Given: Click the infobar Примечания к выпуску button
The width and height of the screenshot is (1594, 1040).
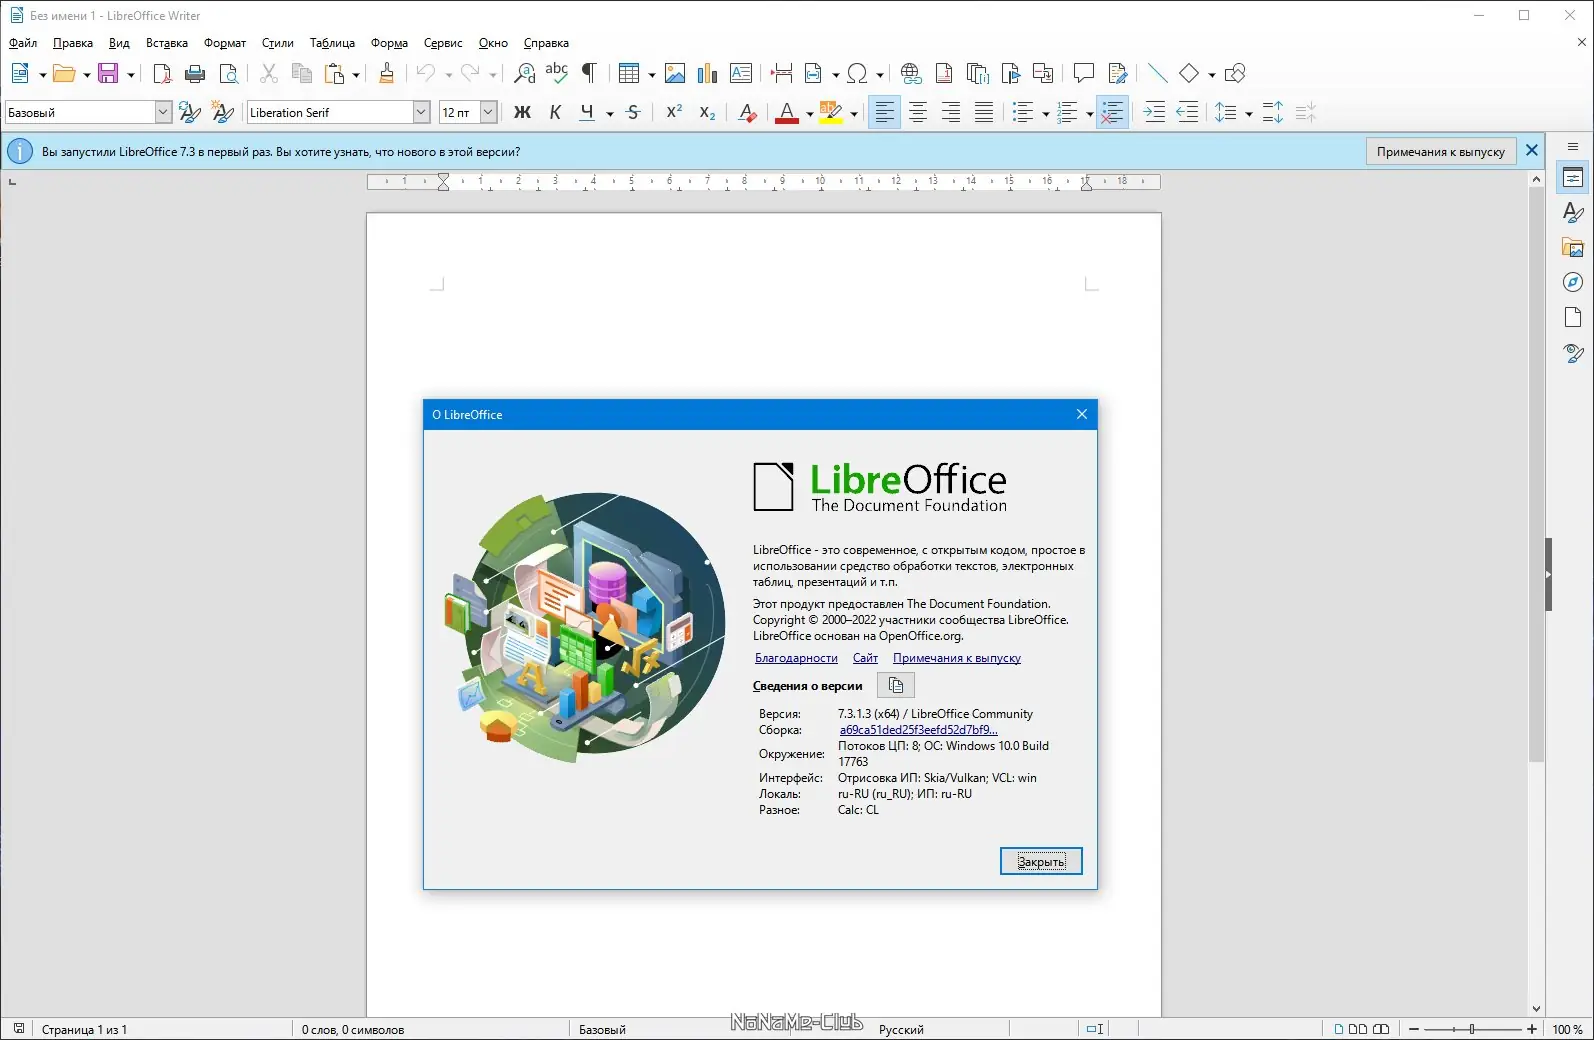Looking at the screenshot, I should (x=1440, y=151).
